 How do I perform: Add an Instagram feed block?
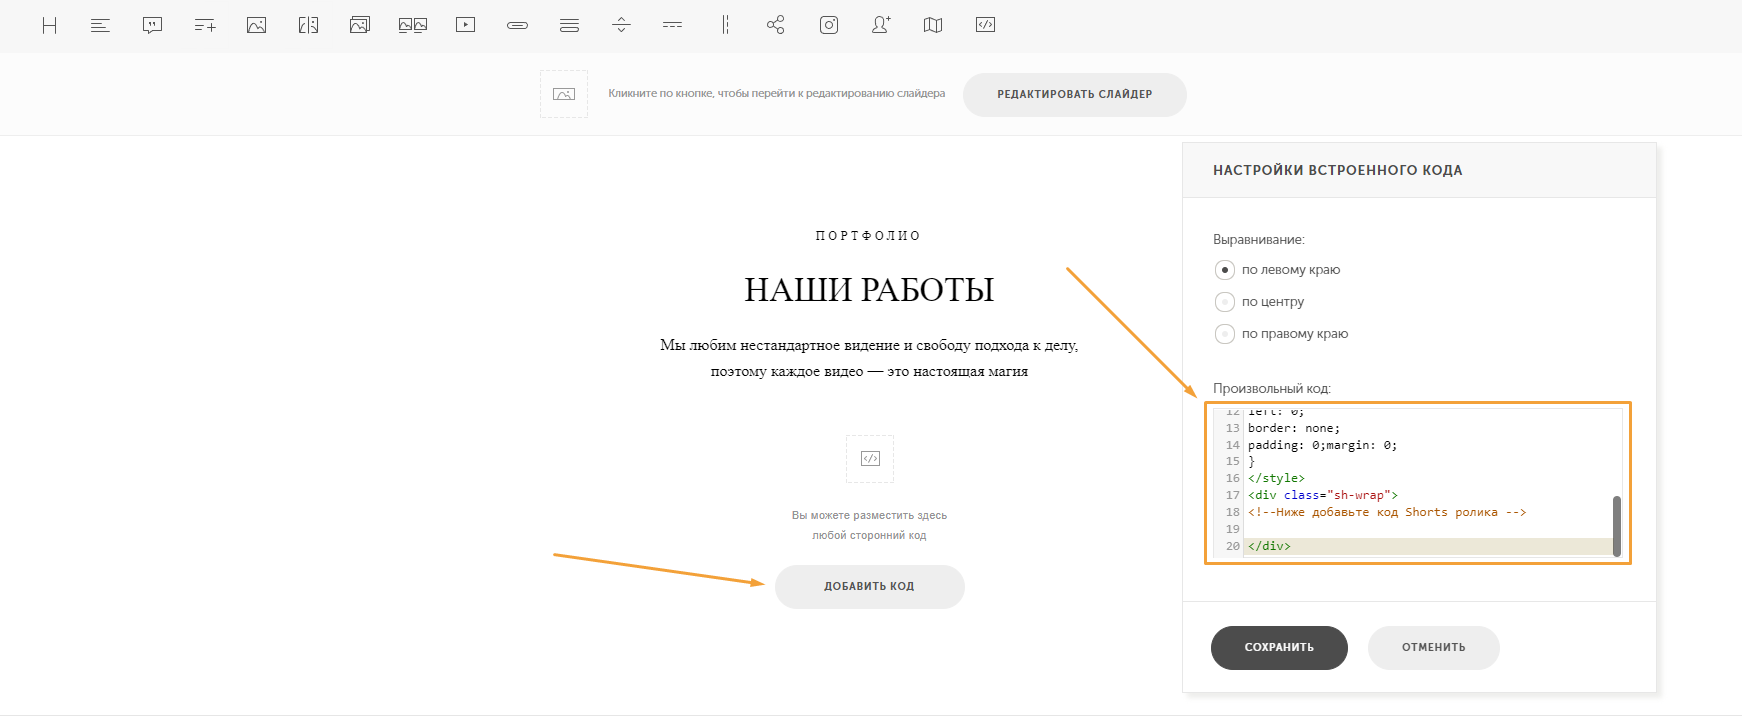(829, 25)
